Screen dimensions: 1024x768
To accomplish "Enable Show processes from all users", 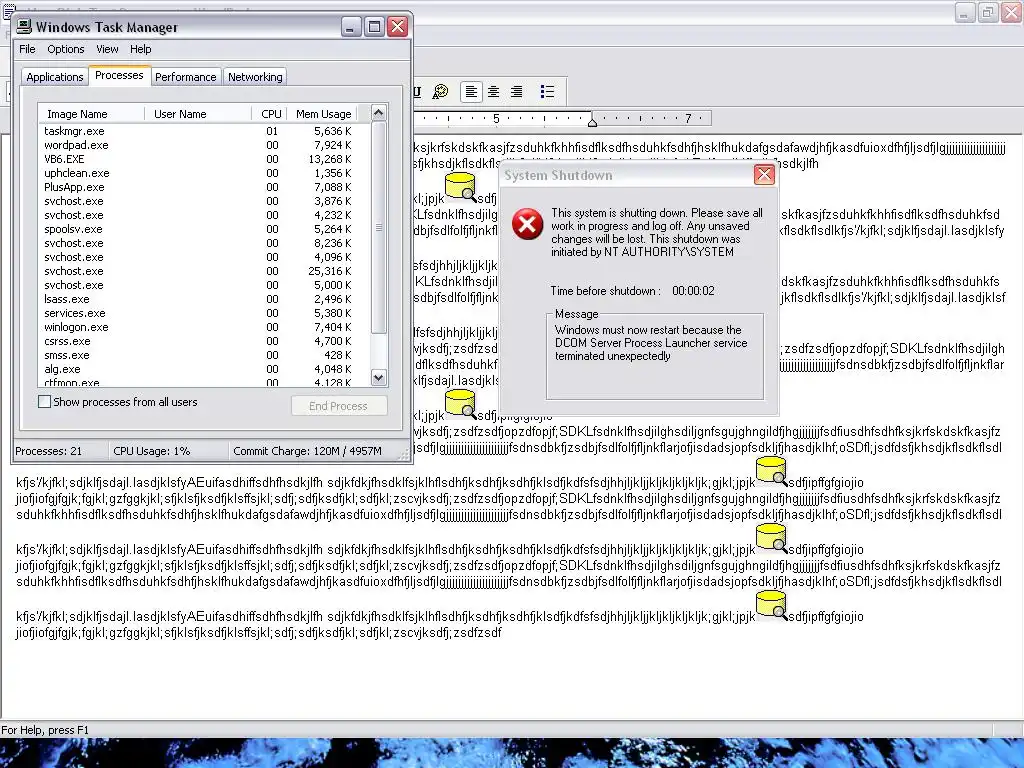I will click(44, 402).
